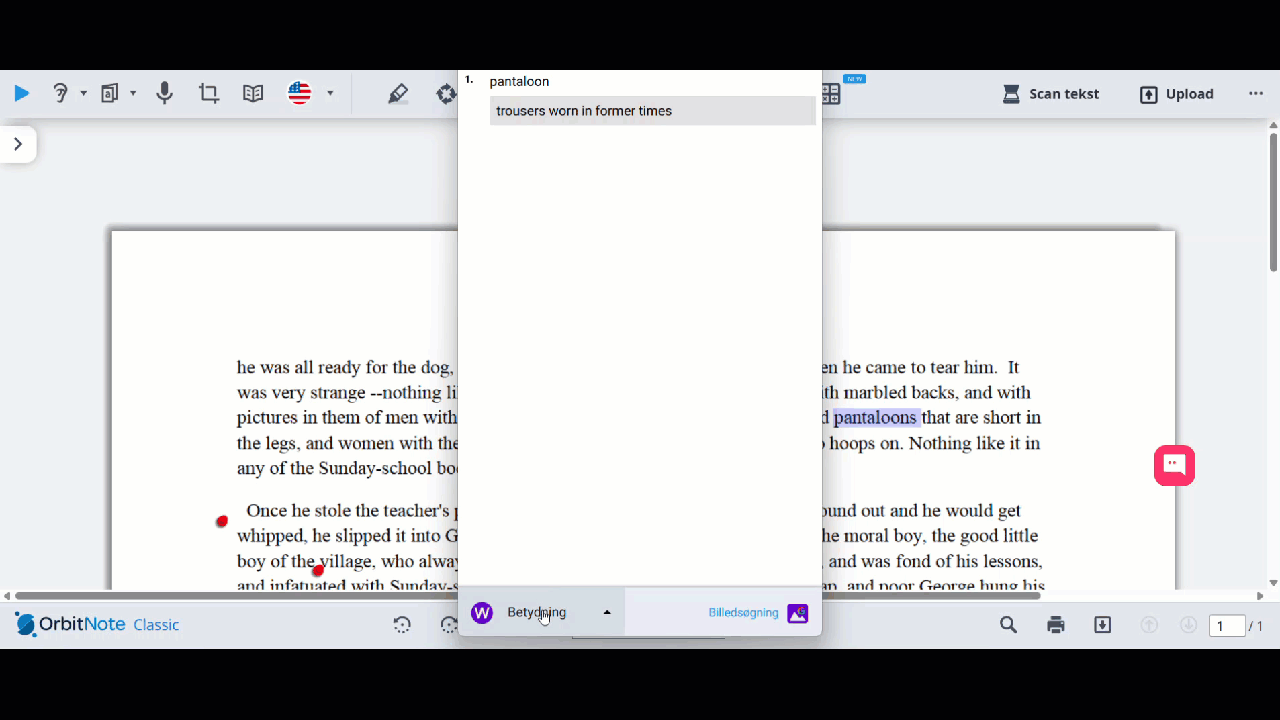The height and width of the screenshot is (720, 1280).
Task: Click the highlighted word 'pantaloons' in document
Action: 875,418
